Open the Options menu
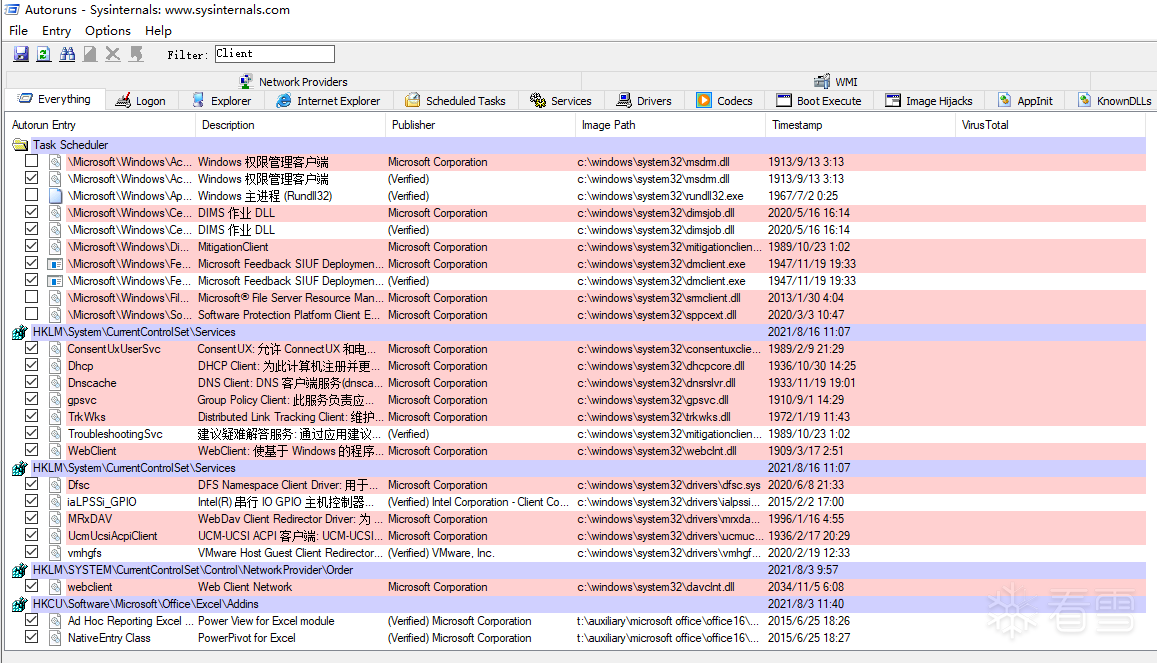 [108, 30]
